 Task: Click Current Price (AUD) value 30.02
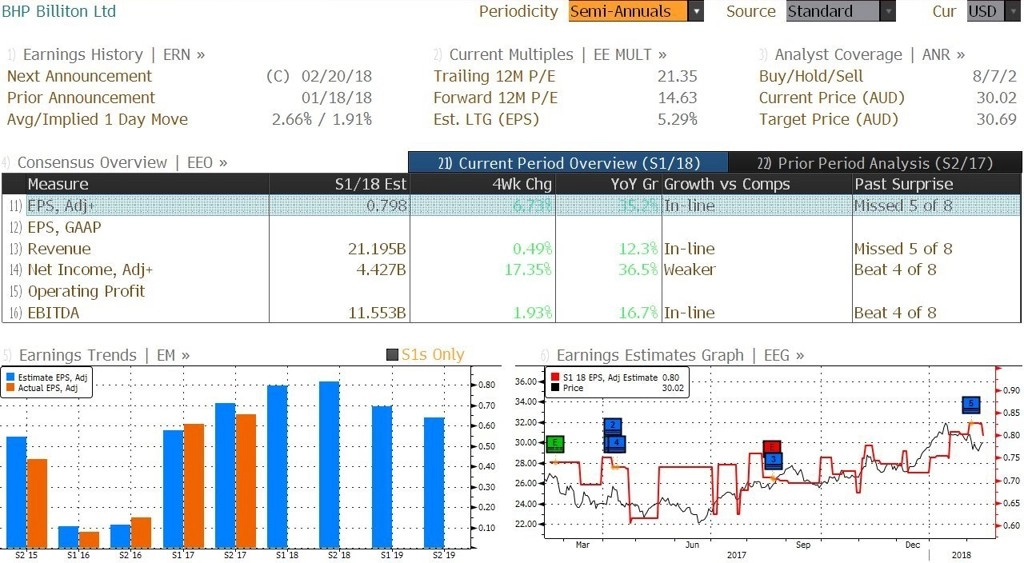click(x=997, y=98)
